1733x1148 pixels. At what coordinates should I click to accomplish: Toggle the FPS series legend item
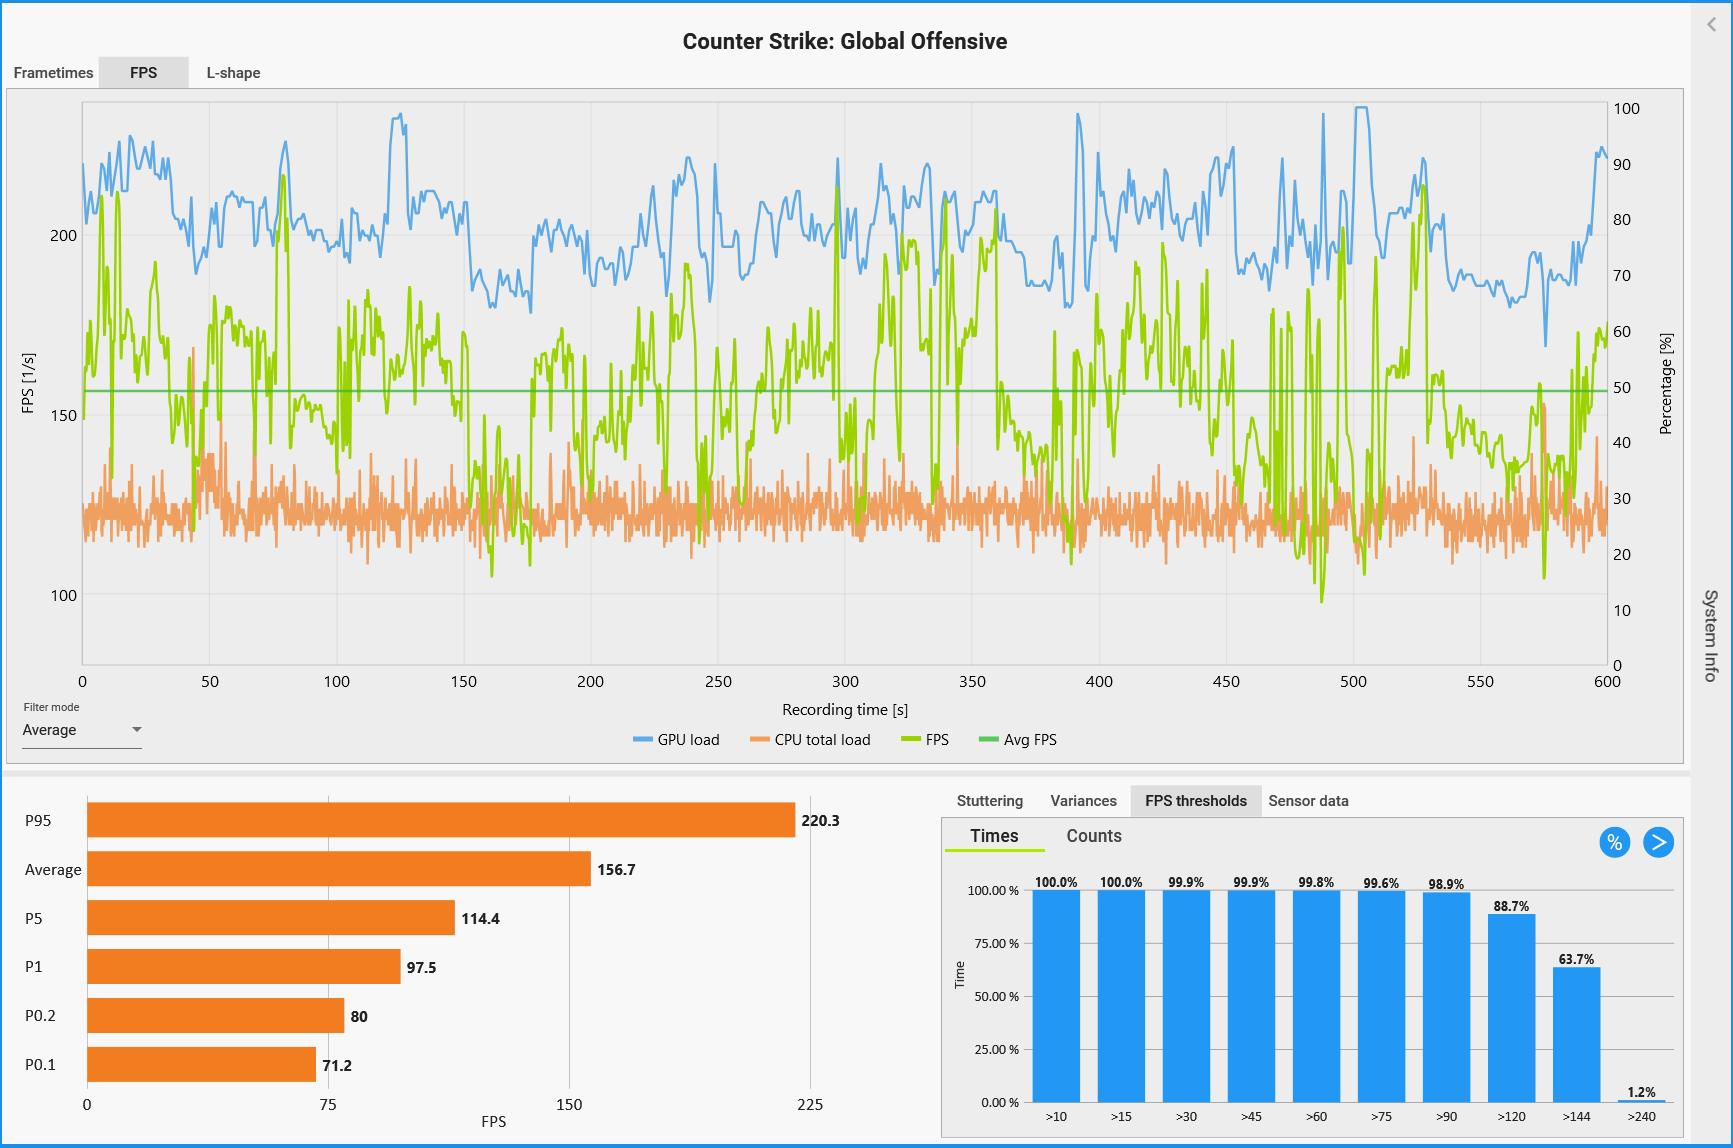point(925,740)
